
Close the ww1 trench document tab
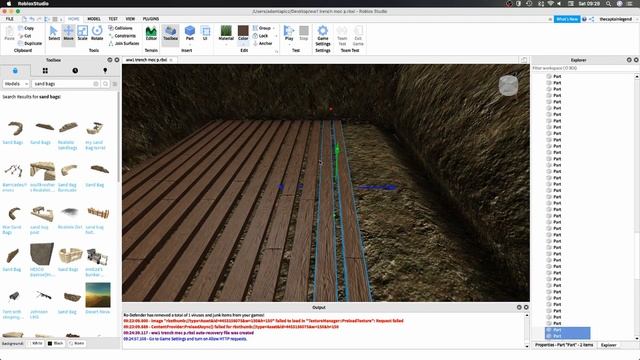pos(171,60)
